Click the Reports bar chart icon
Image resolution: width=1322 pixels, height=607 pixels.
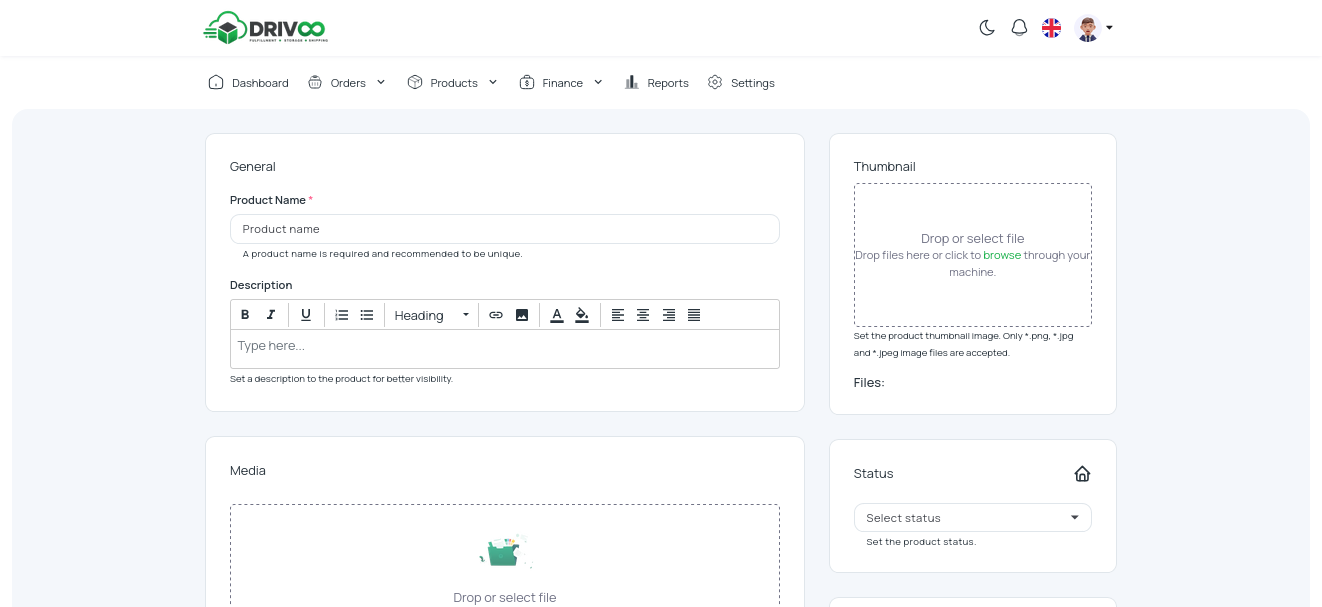point(632,82)
